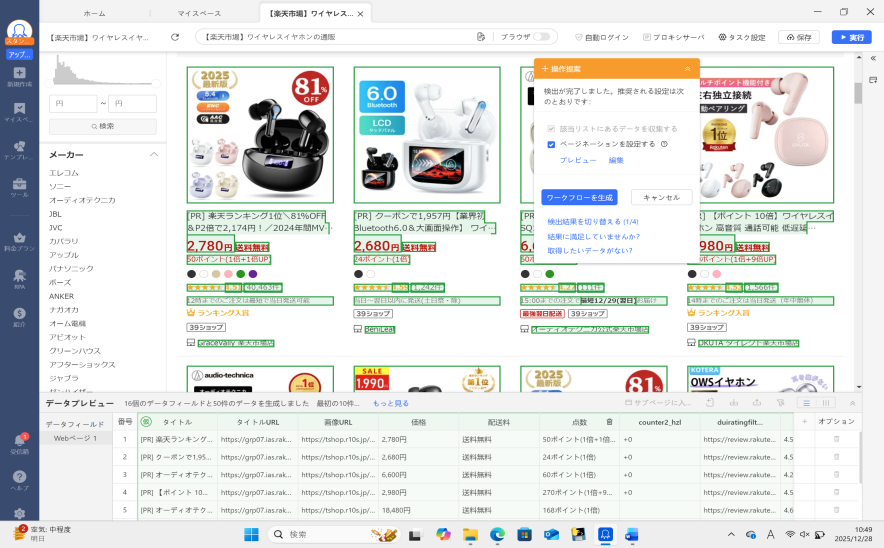
Task: Click the ワークフローを生成 button
Action: tap(579, 197)
